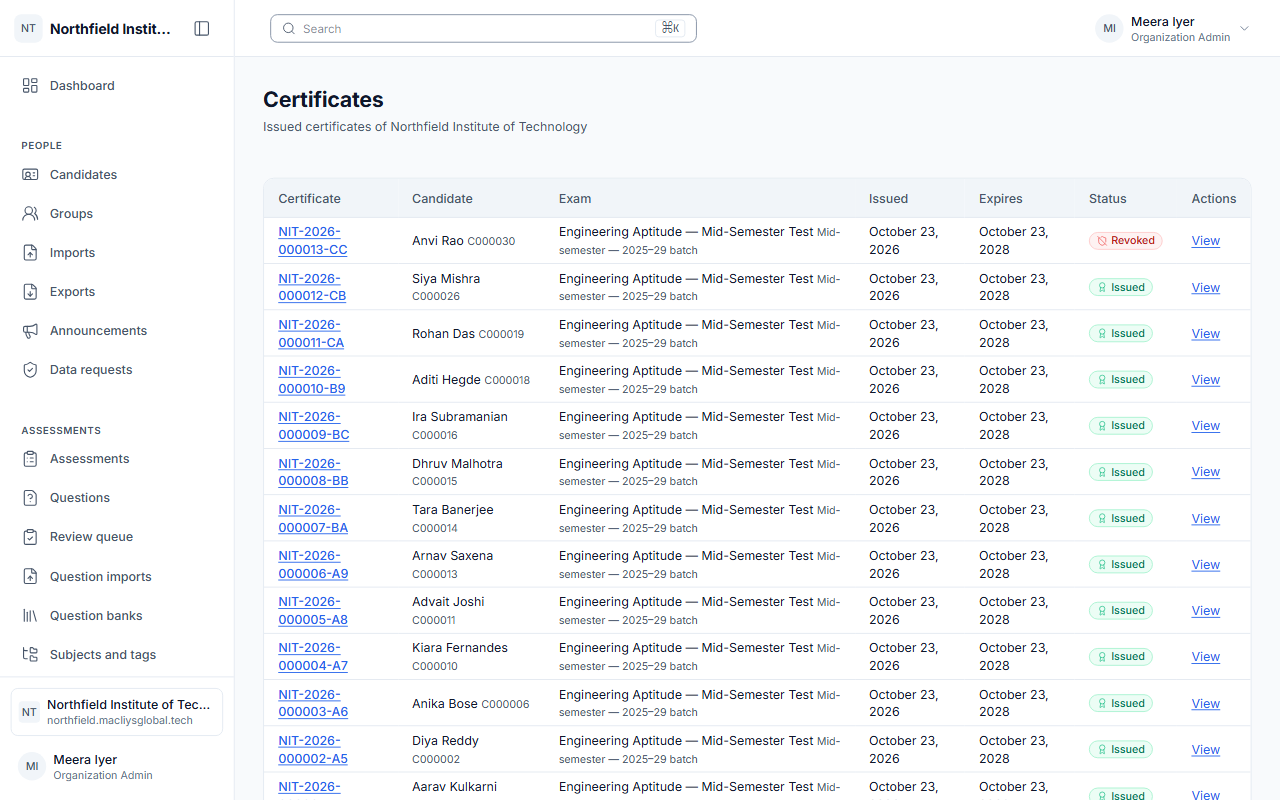
Task: Open the Exports download icon
Action: [30, 292]
